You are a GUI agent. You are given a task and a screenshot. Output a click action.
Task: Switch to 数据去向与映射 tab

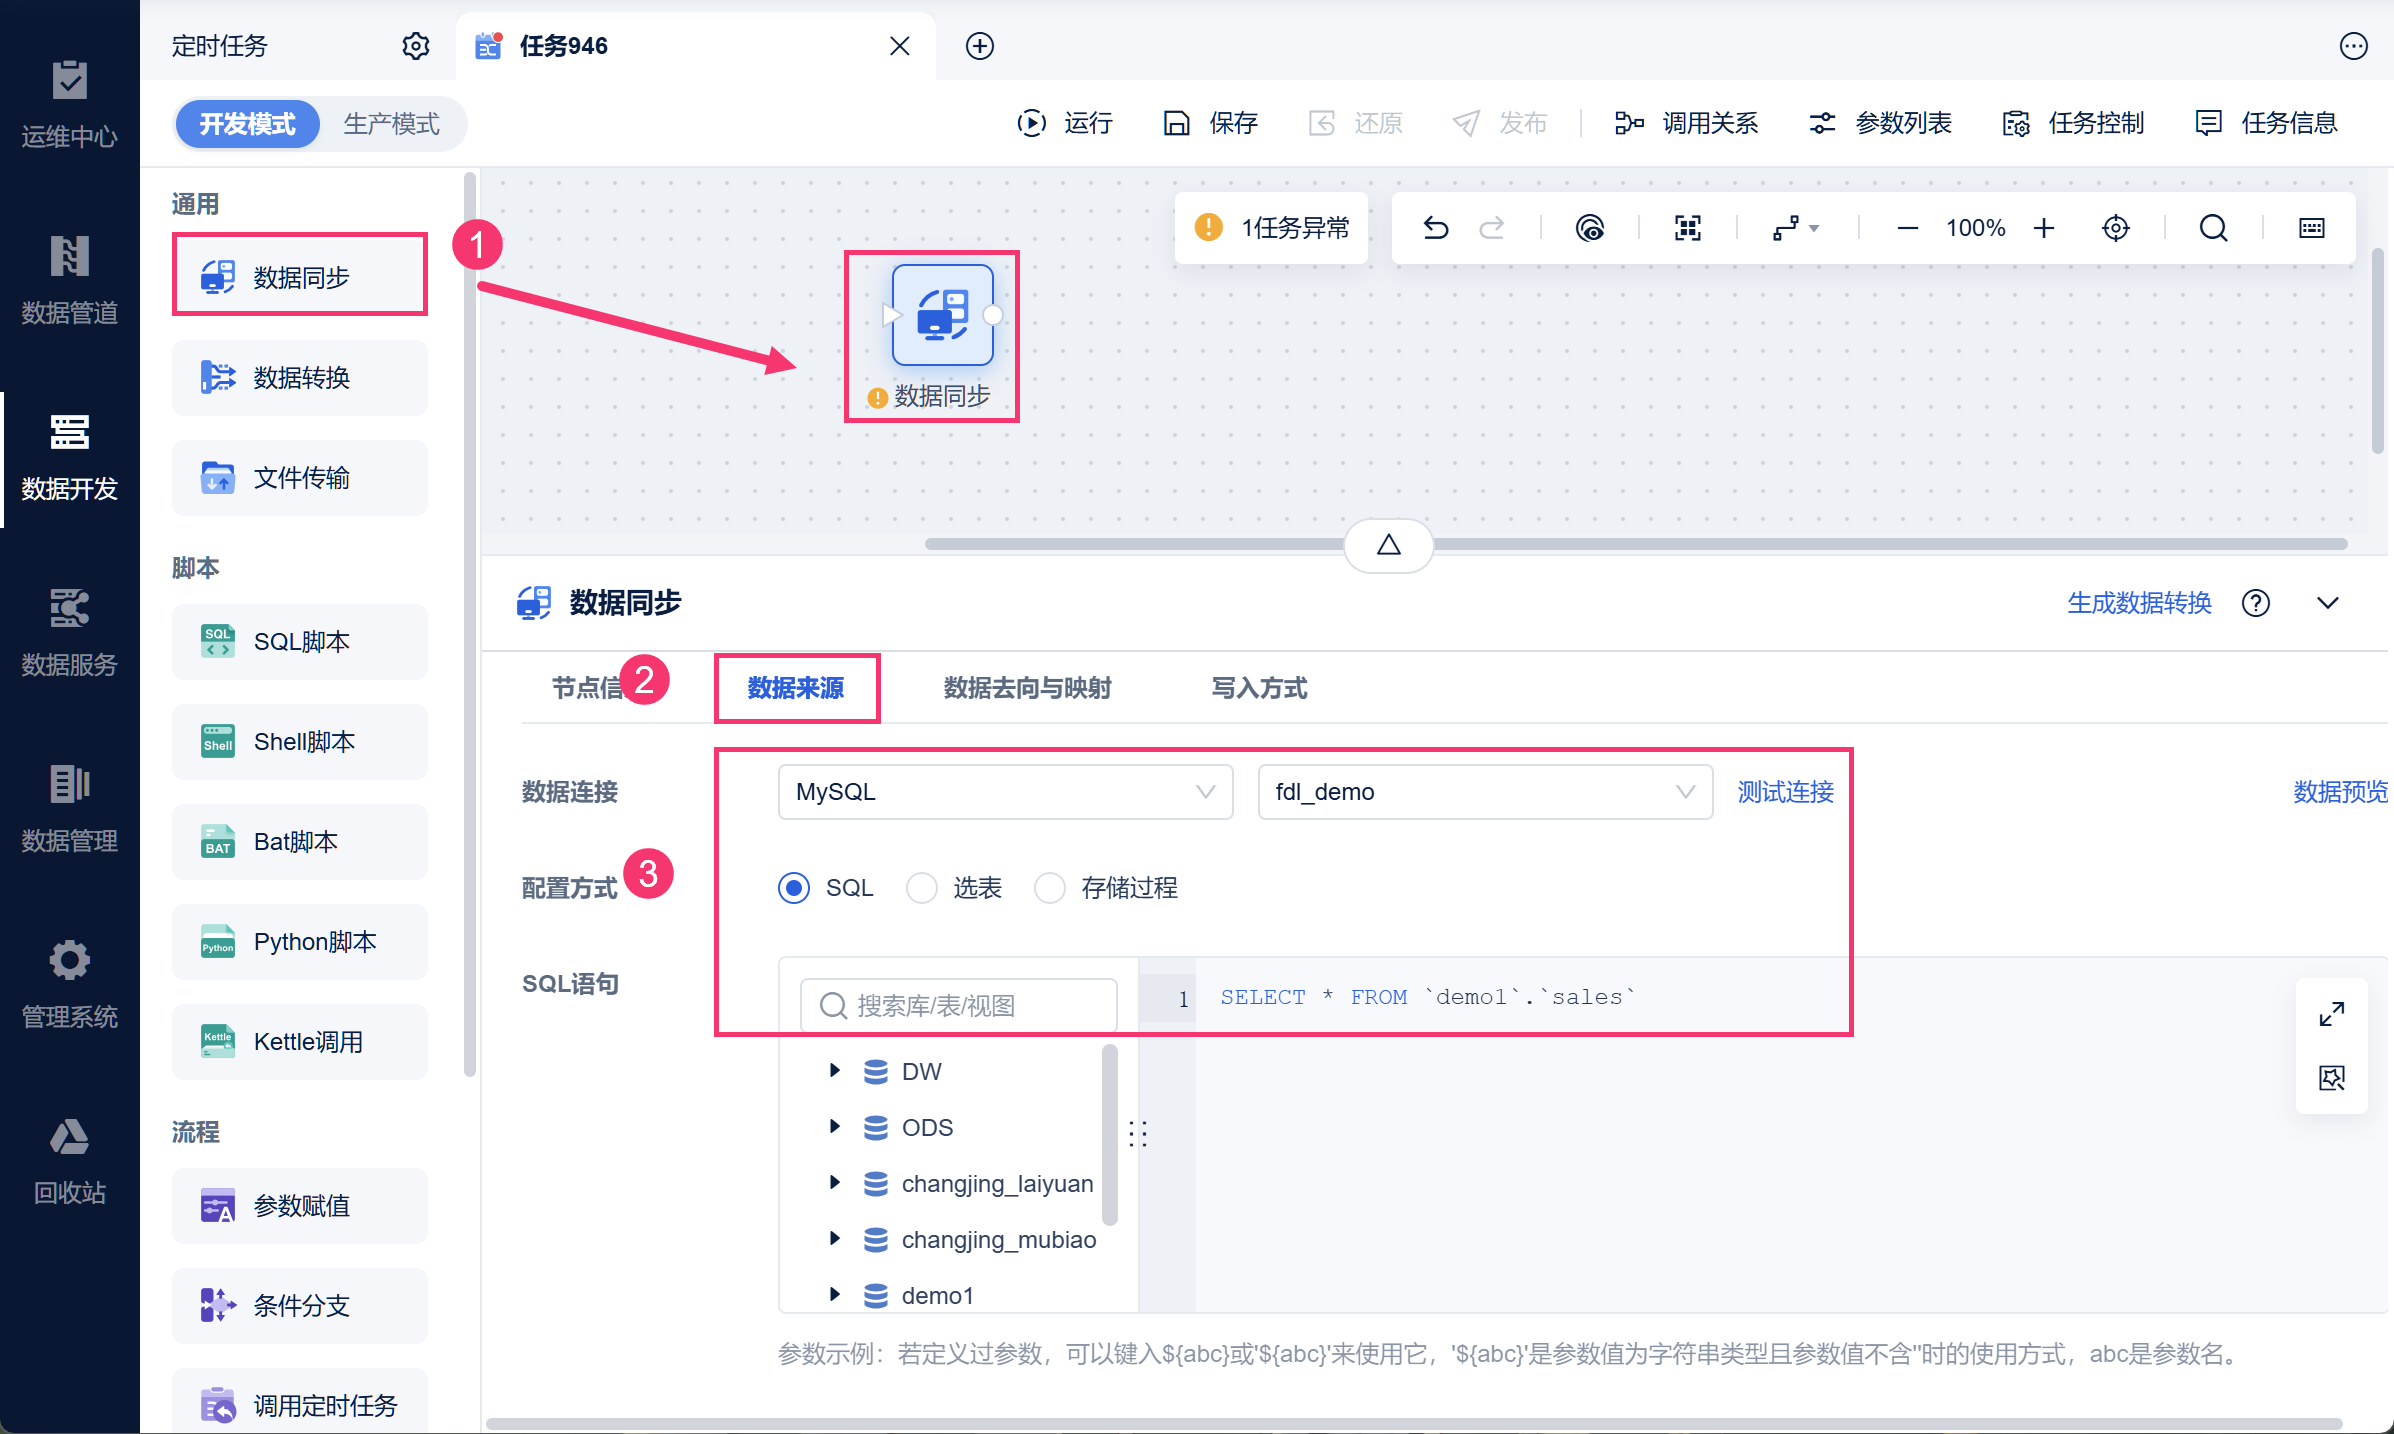tap(1027, 688)
